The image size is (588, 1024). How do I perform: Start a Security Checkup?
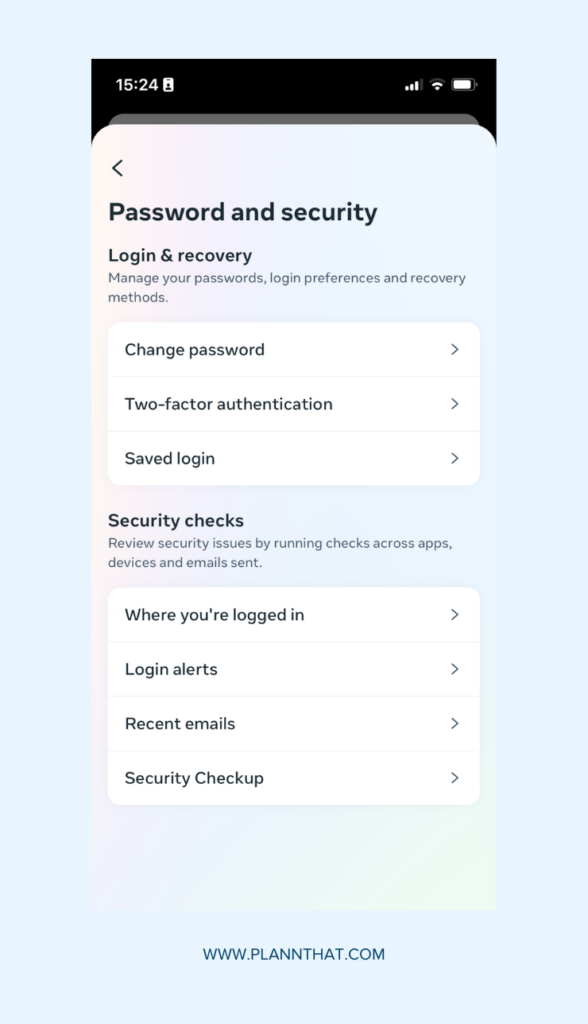point(193,777)
